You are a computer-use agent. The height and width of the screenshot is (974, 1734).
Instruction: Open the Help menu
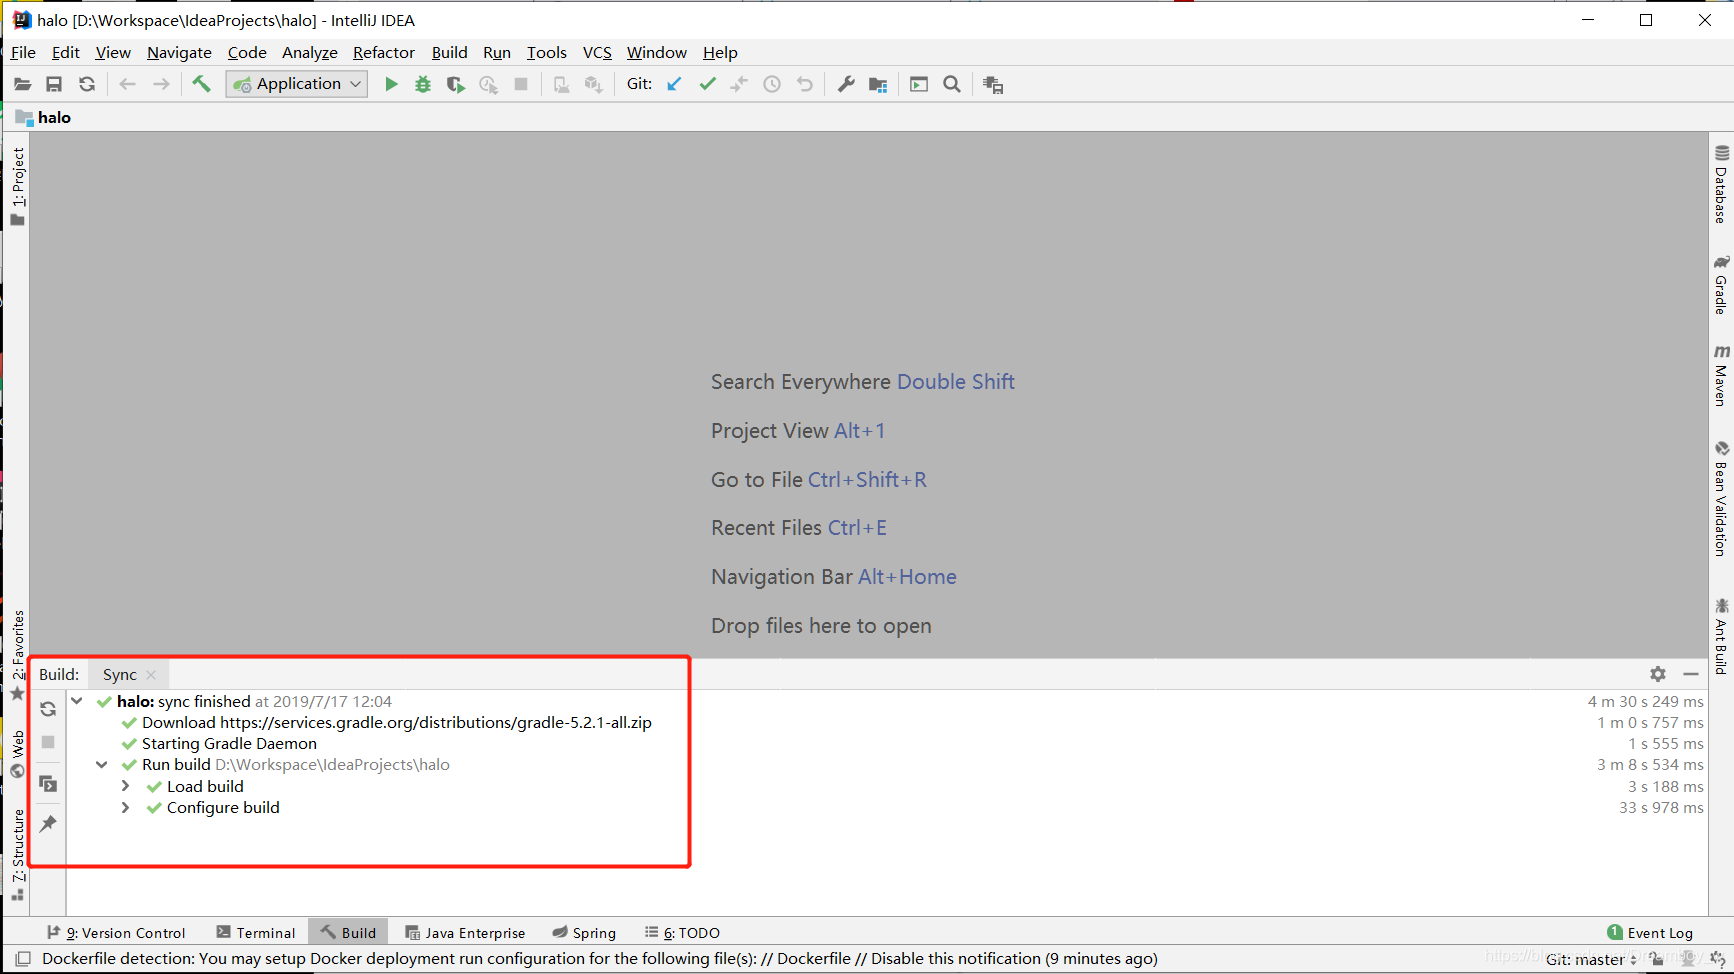720,53
